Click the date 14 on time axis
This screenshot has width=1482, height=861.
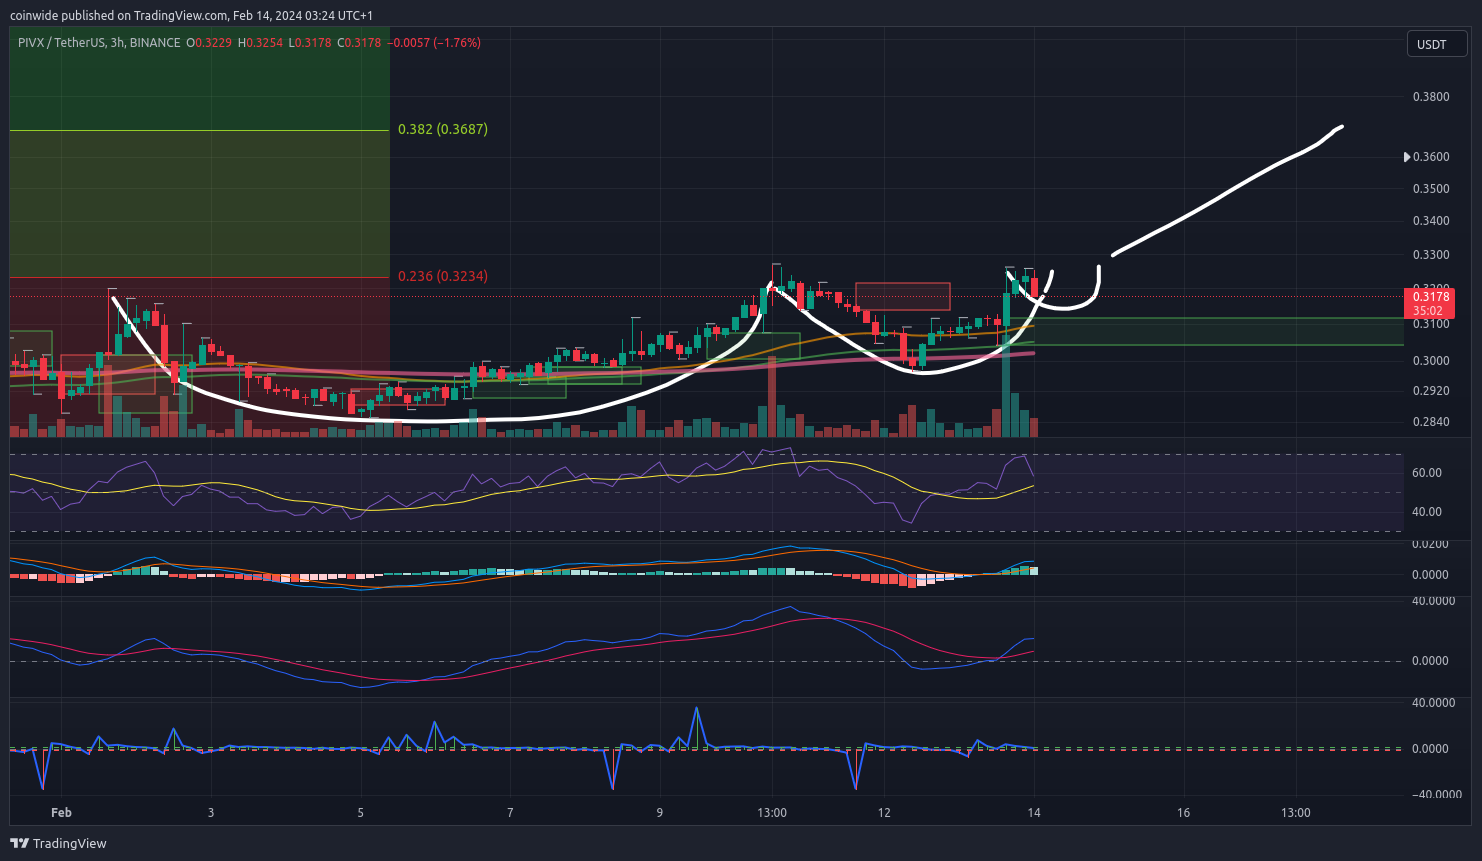(1034, 813)
